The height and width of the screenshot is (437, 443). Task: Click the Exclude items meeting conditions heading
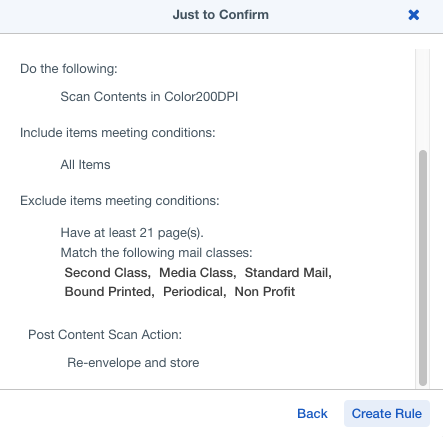point(120,201)
